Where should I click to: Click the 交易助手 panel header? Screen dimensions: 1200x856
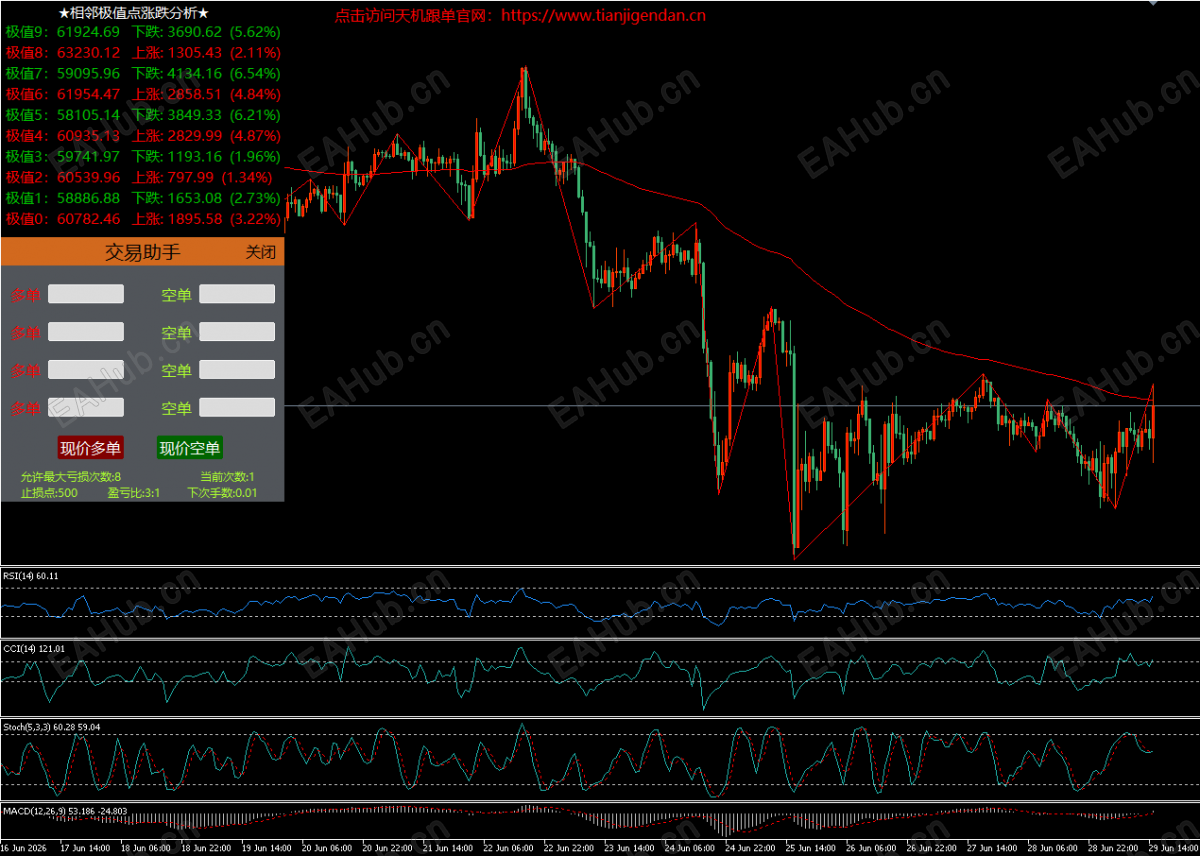pyautogui.click(x=143, y=252)
